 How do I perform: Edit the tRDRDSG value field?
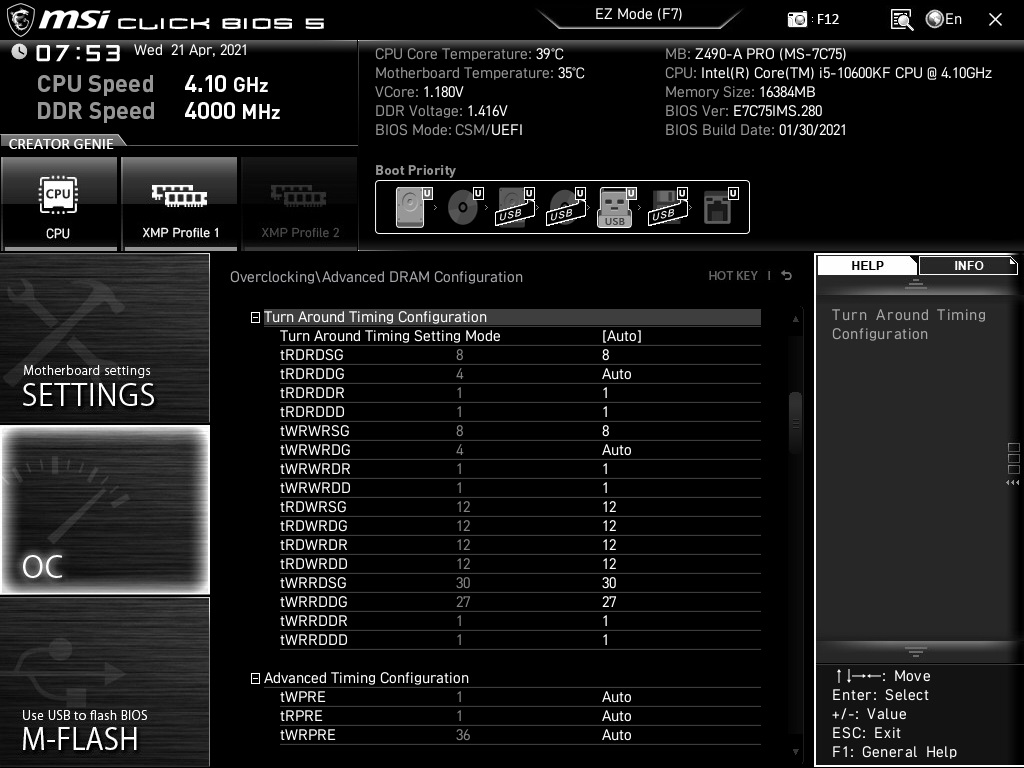point(605,355)
